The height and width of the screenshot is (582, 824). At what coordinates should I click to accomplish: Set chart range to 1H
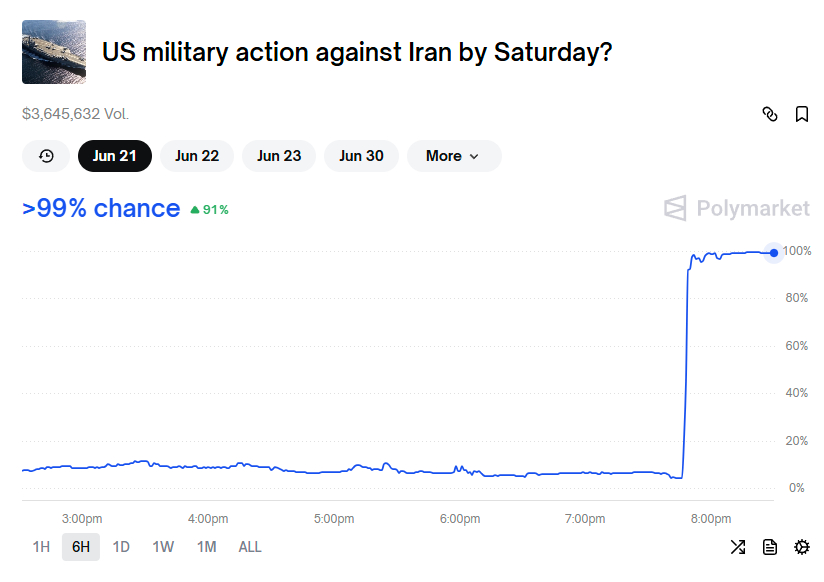41,547
